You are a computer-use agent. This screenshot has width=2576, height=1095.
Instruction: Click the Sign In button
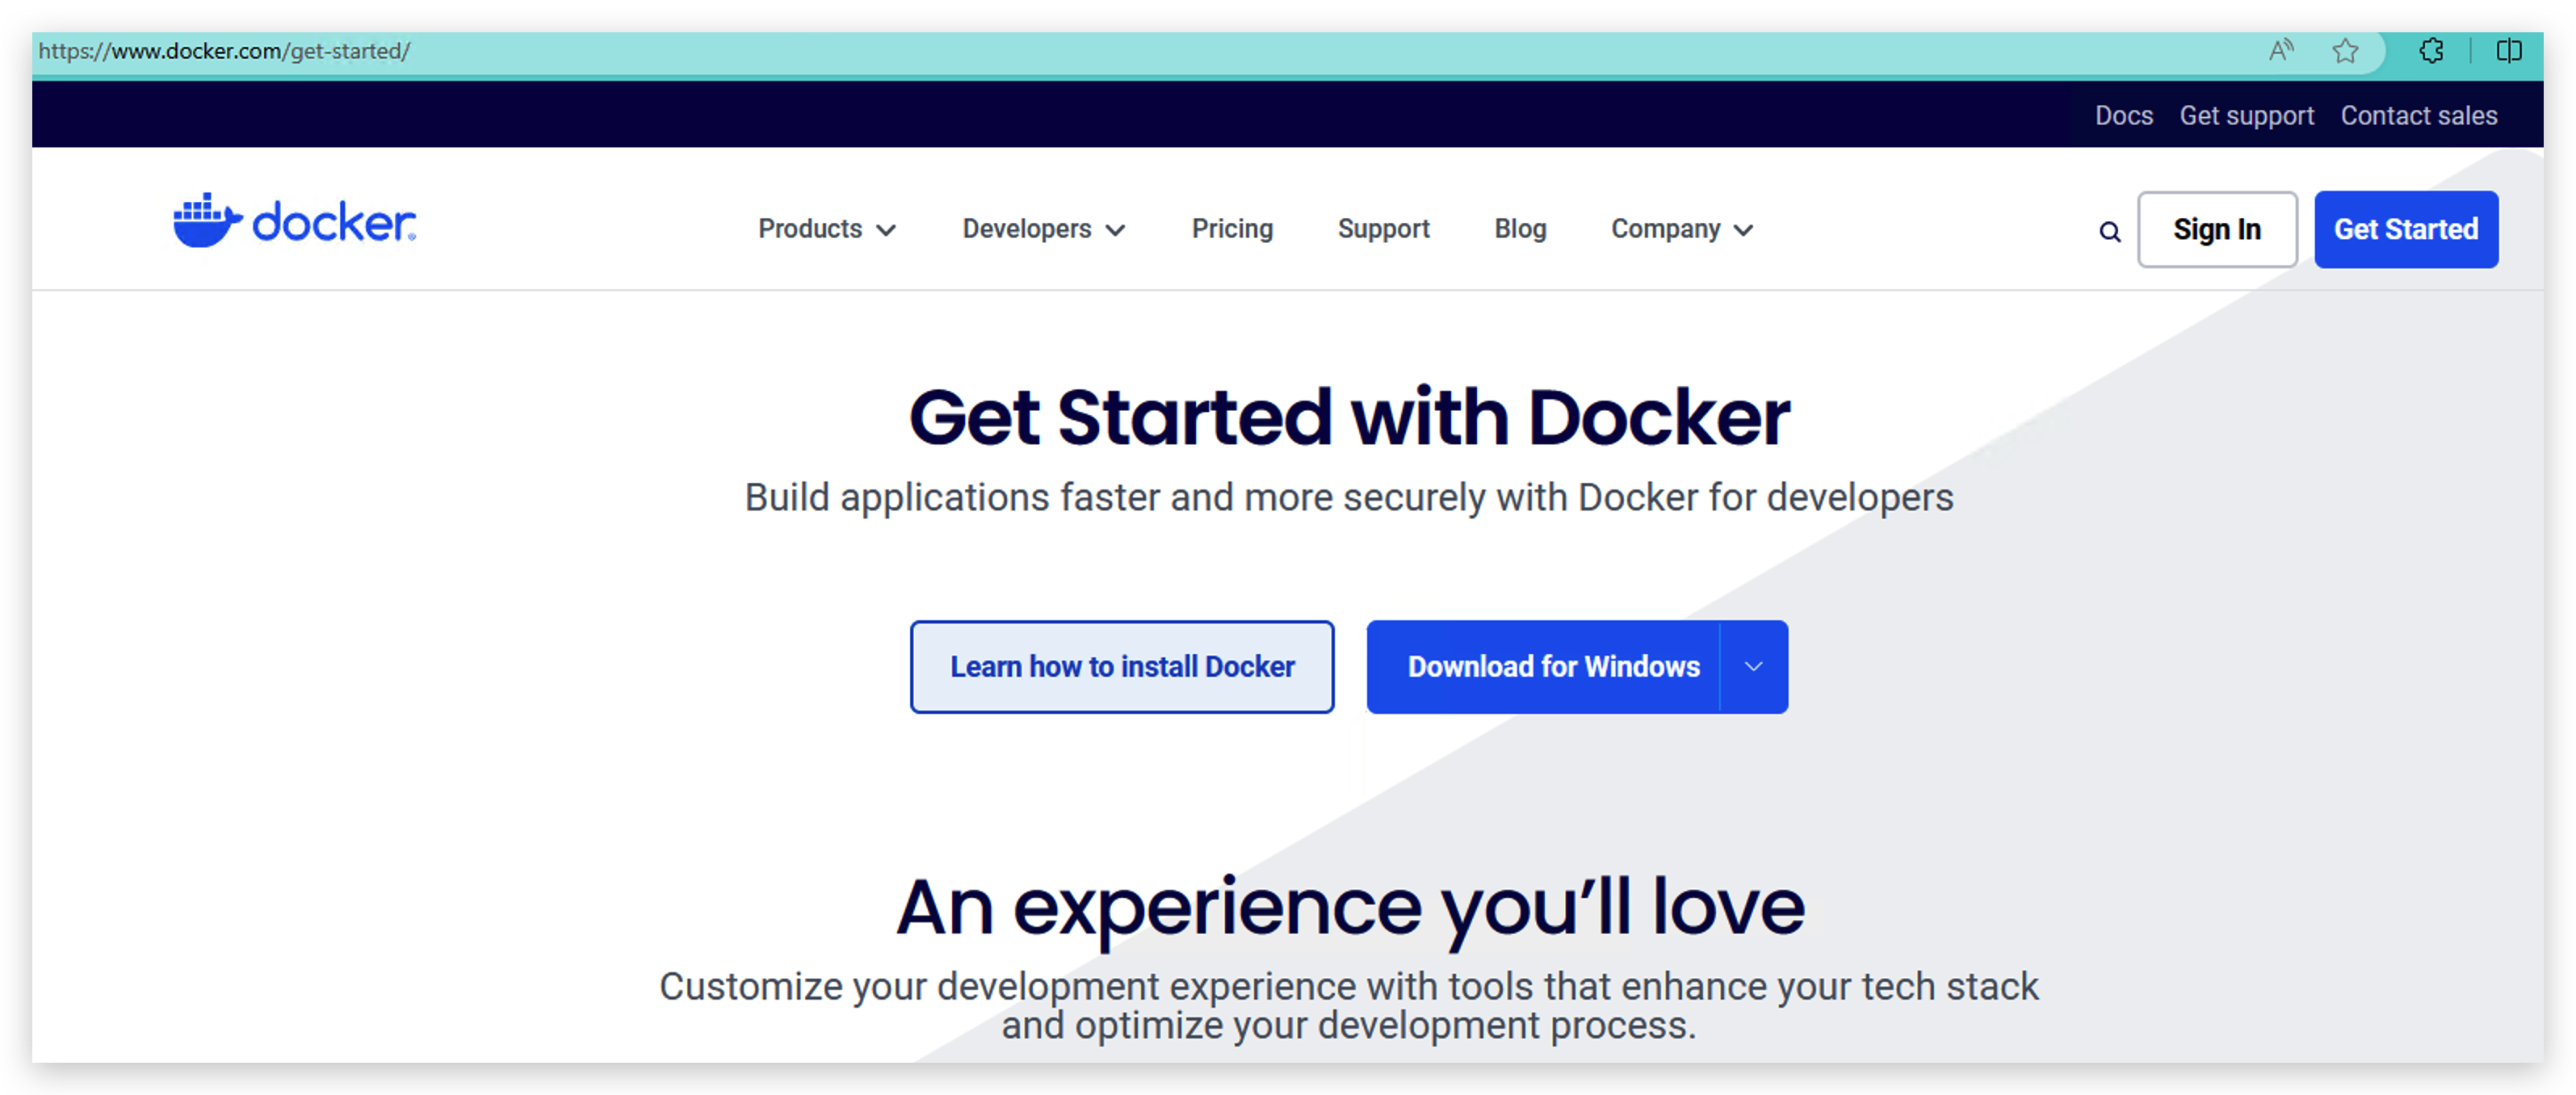tap(2216, 230)
